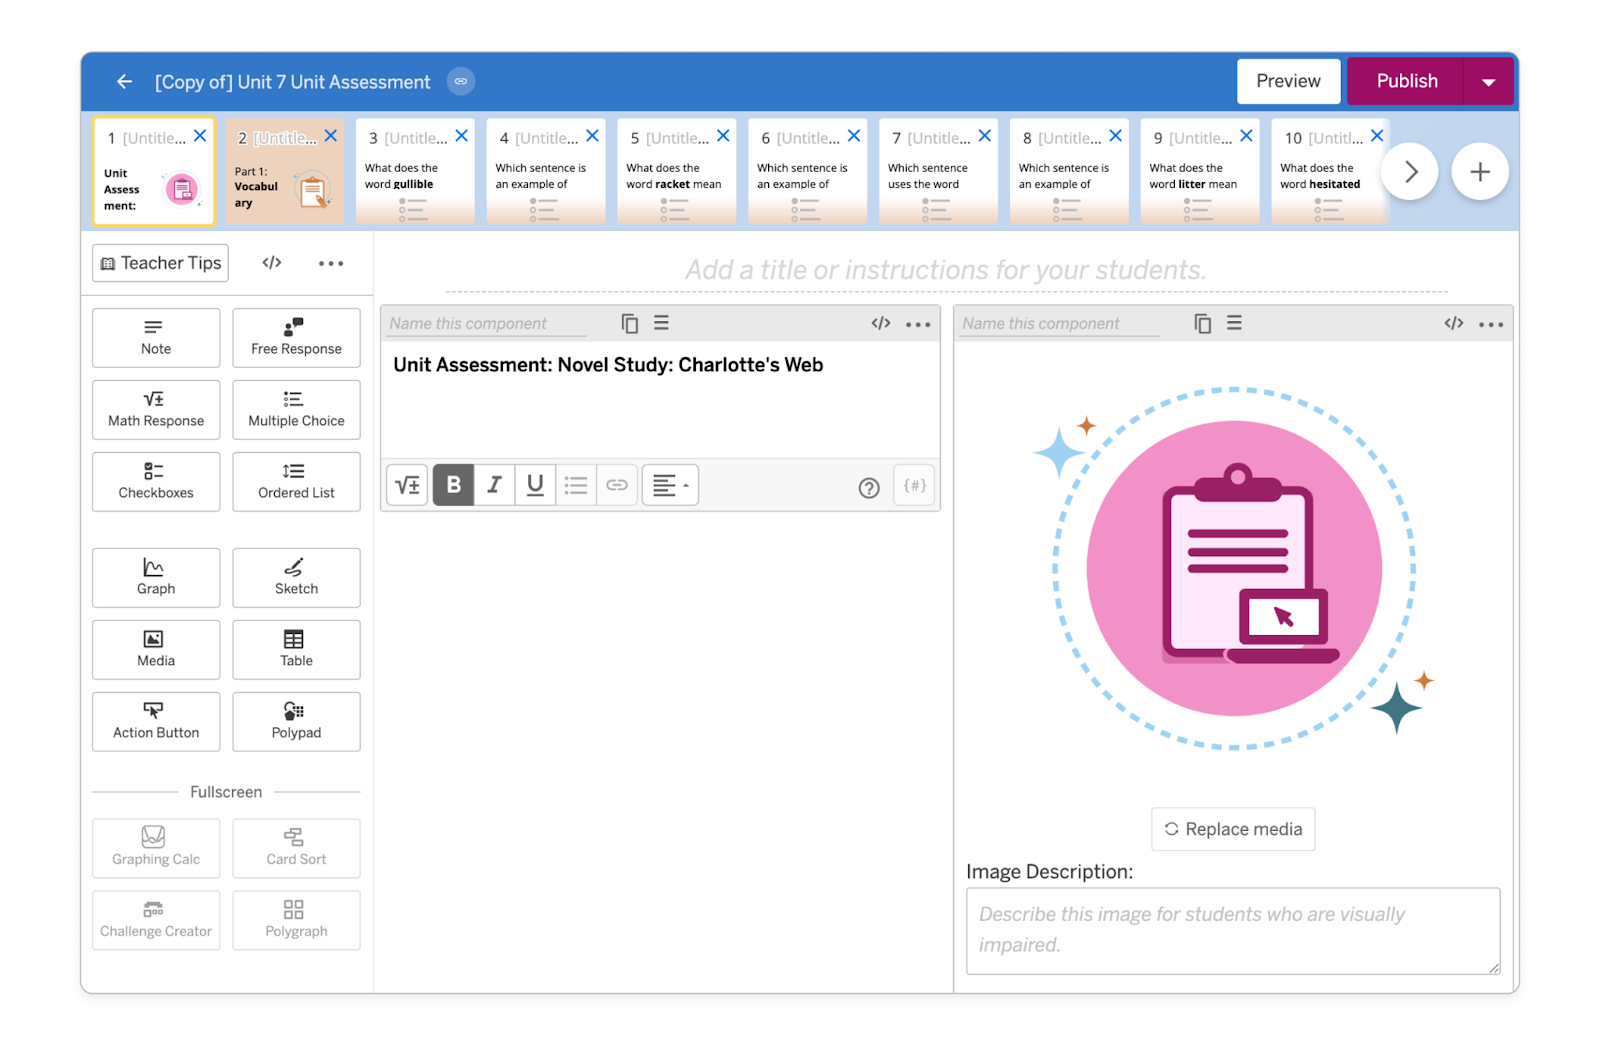
Task: Insert a Graph component
Action: [x=155, y=577]
